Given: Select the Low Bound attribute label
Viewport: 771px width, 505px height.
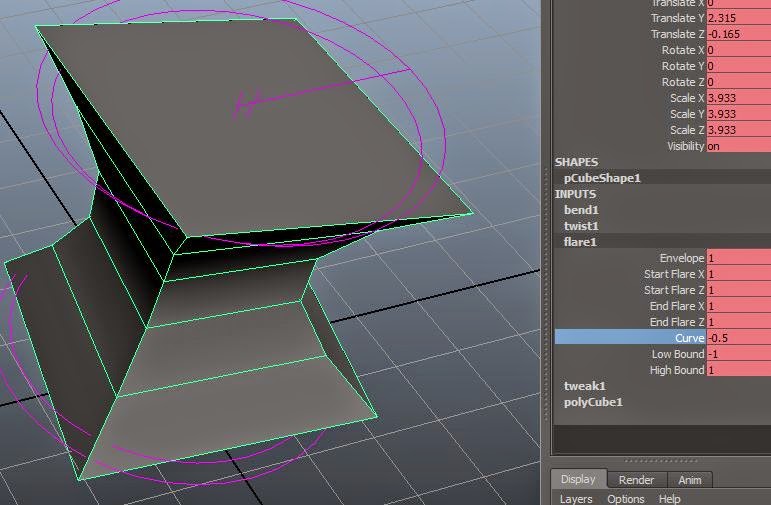Looking at the screenshot, I should click(x=678, y=354).
